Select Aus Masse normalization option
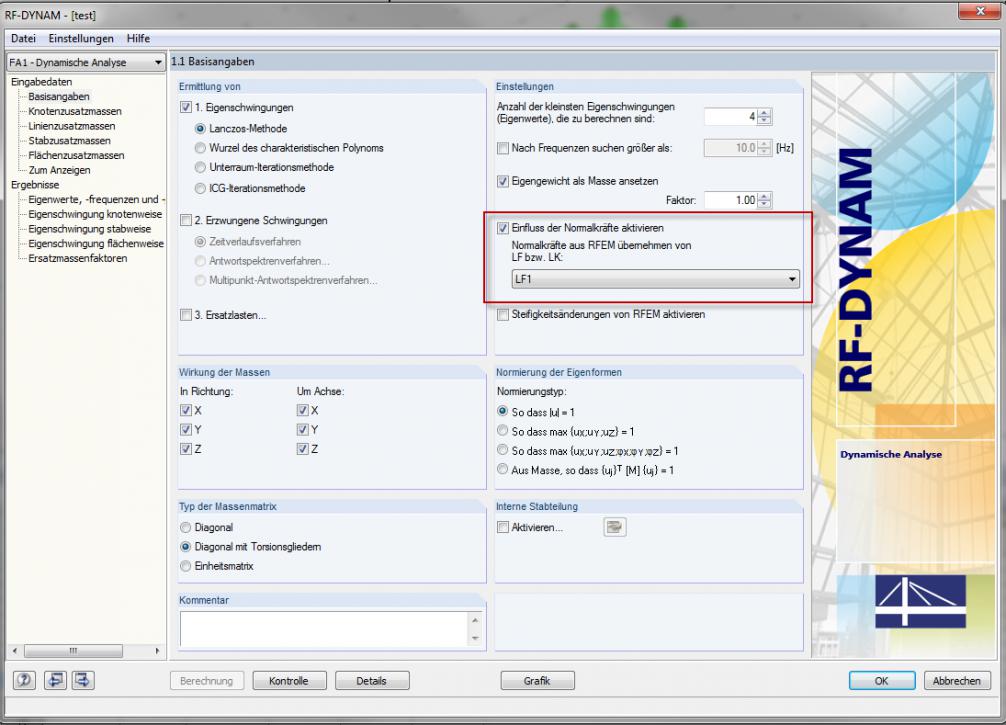This screenshot has height=725, width=1006. 502,469
